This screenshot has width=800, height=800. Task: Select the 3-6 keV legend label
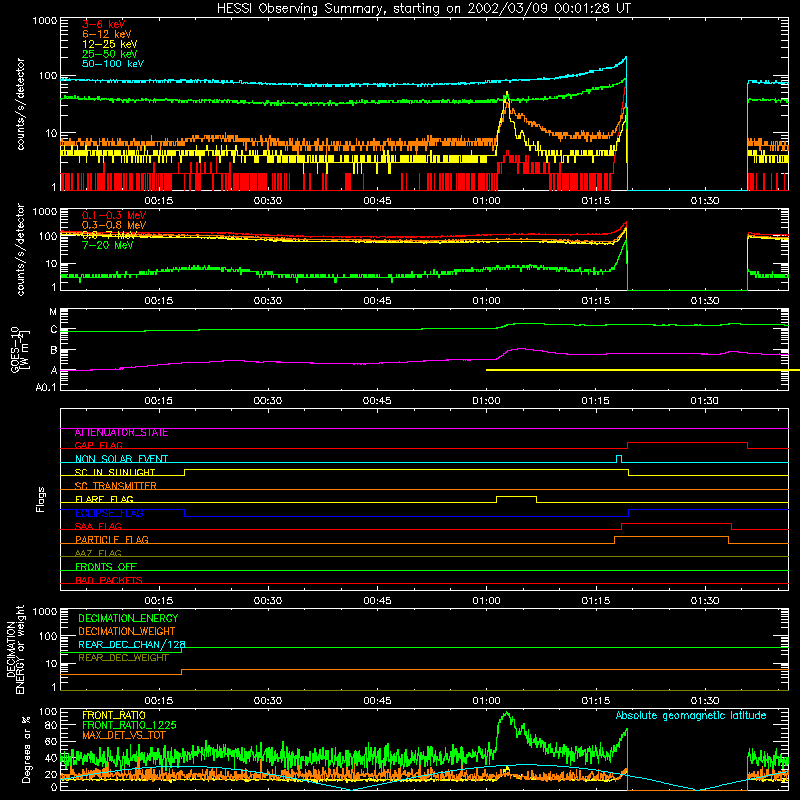pos(103,24)
